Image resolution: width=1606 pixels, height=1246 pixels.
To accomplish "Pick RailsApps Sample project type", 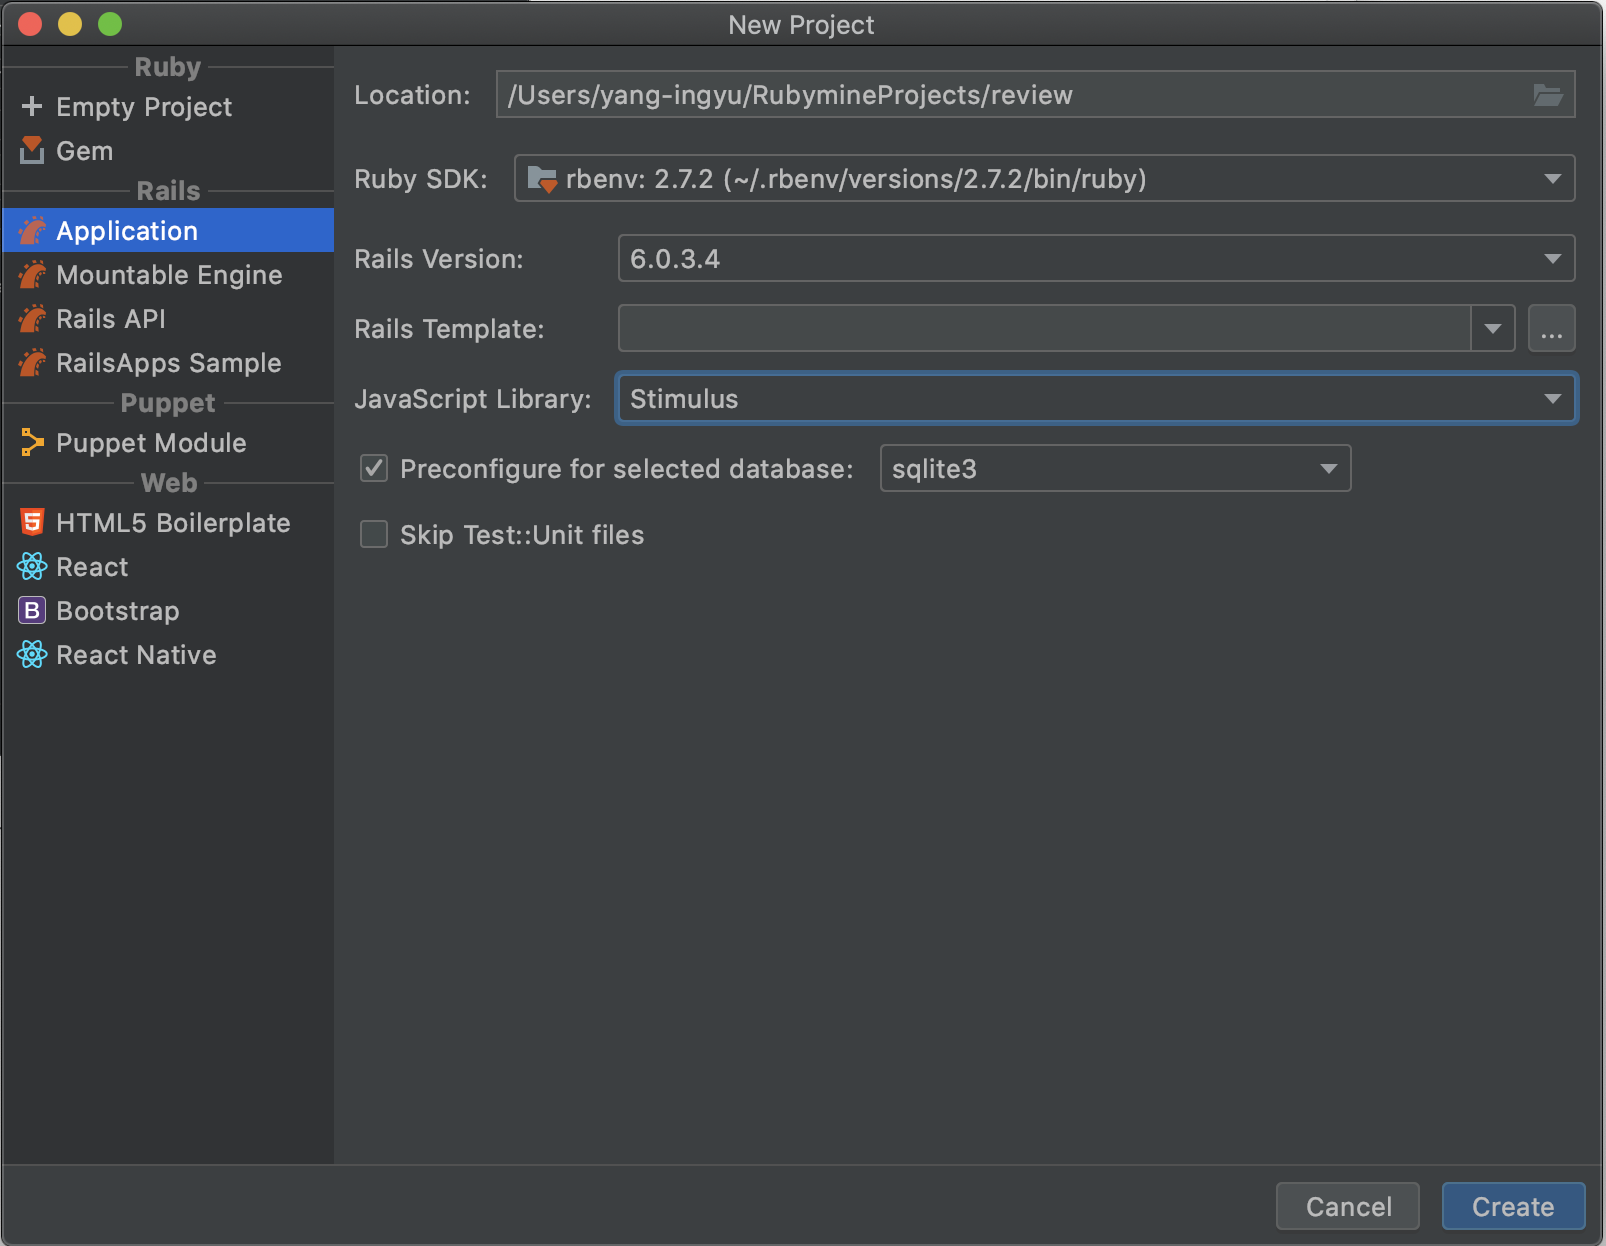I will tap(168, 362).
